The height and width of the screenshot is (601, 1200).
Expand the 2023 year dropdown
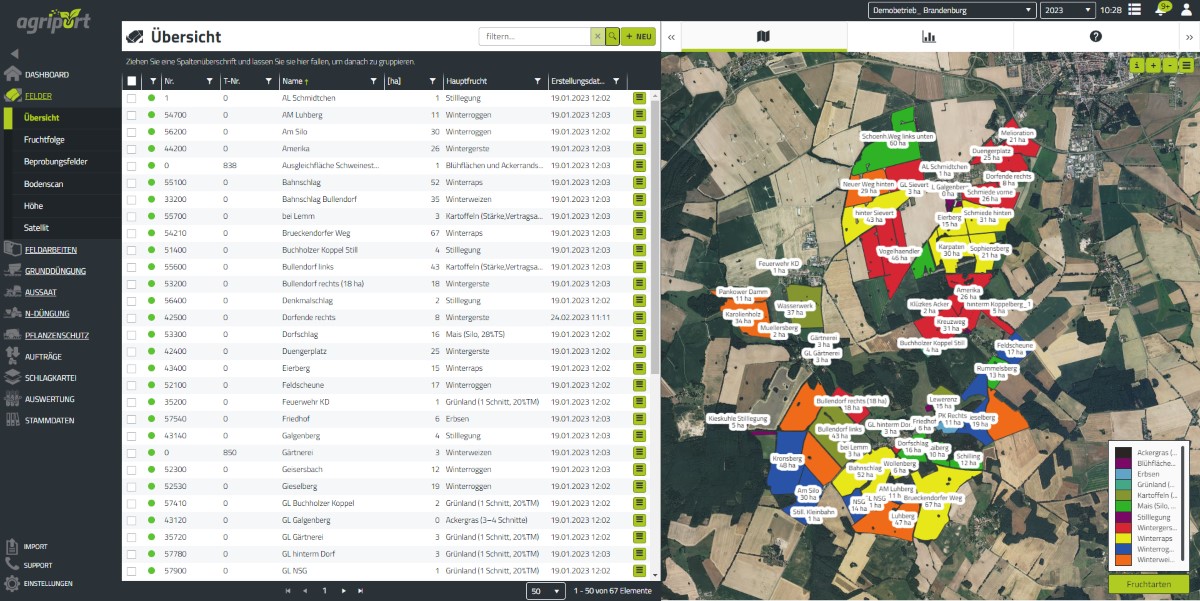tap(1066, 10)
